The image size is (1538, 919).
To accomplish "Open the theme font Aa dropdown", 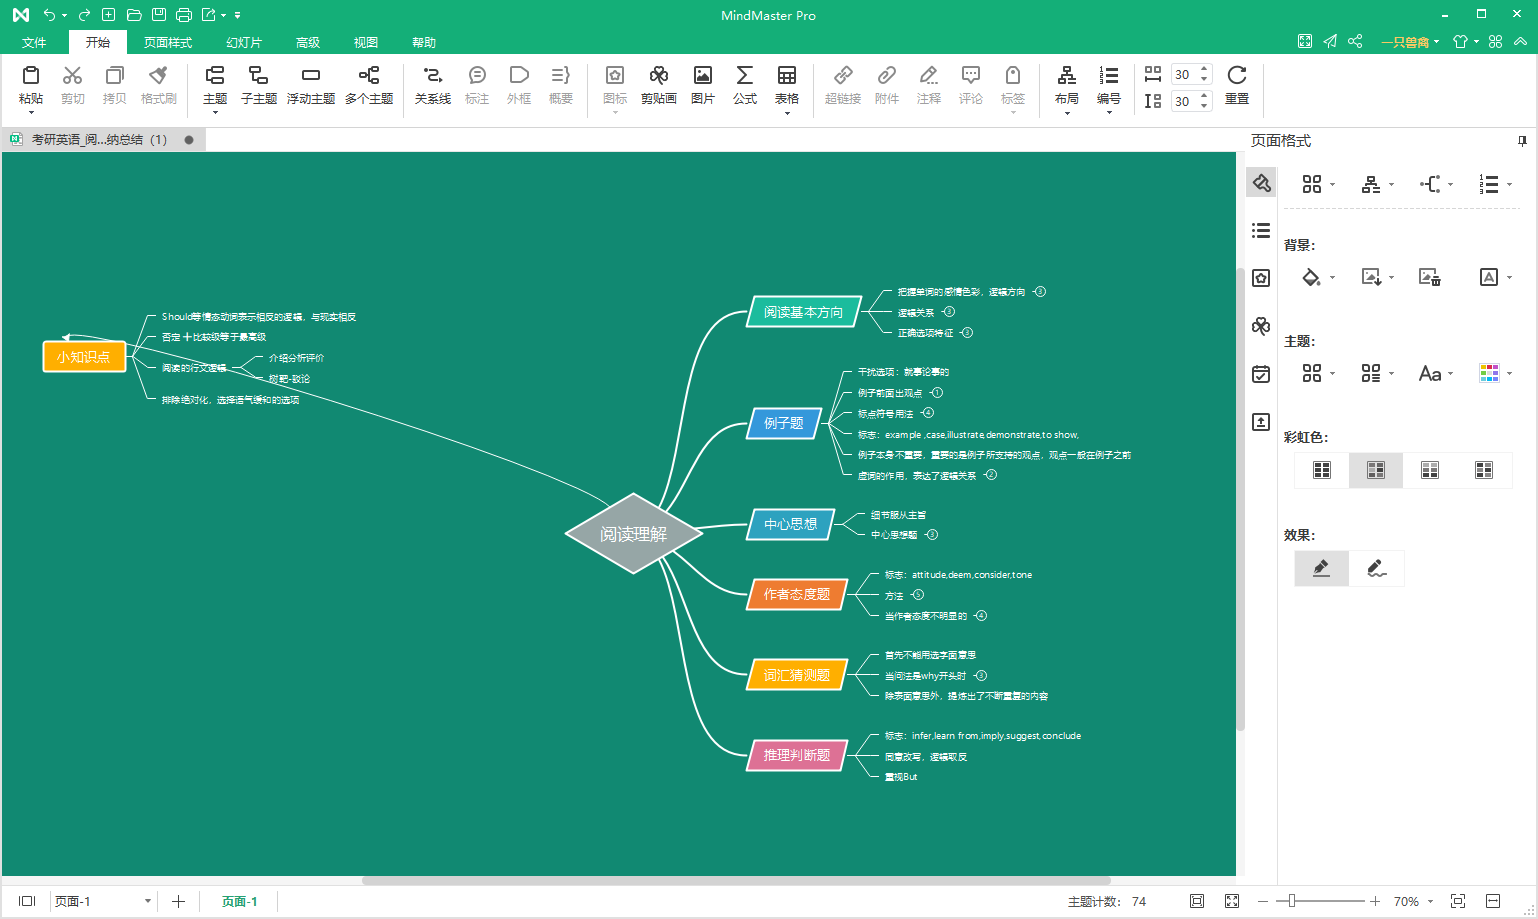I will point(1436,374).
